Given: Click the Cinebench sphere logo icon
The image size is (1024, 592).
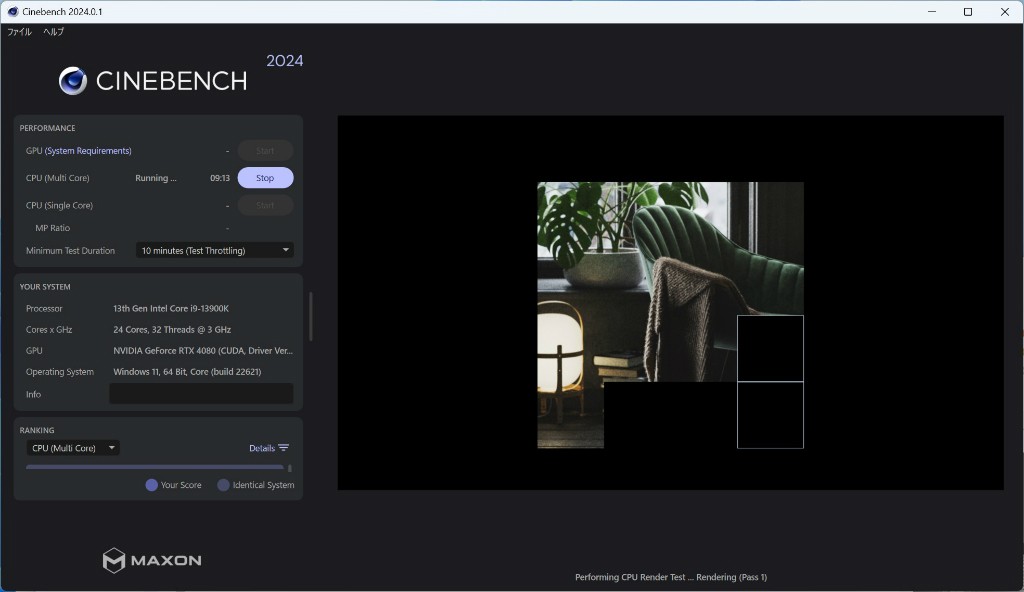Looking at the screenshot, I should coord(73,81).
